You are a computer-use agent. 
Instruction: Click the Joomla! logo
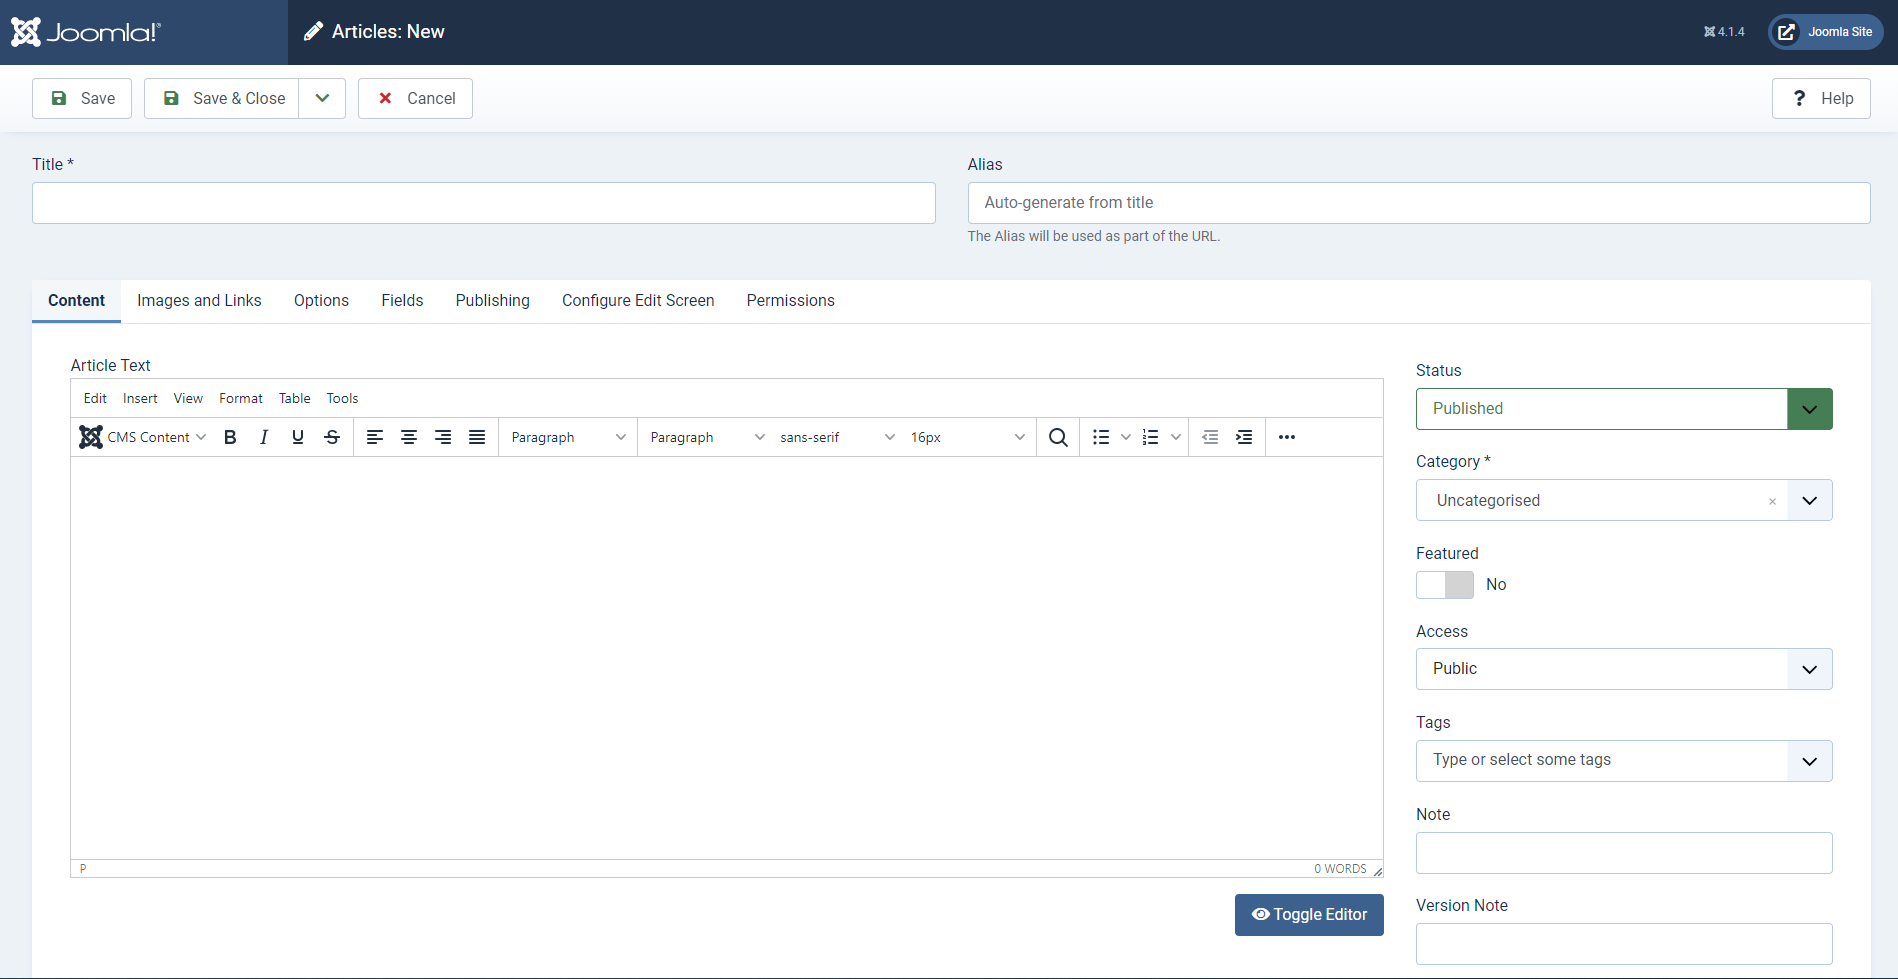[85, 32]
